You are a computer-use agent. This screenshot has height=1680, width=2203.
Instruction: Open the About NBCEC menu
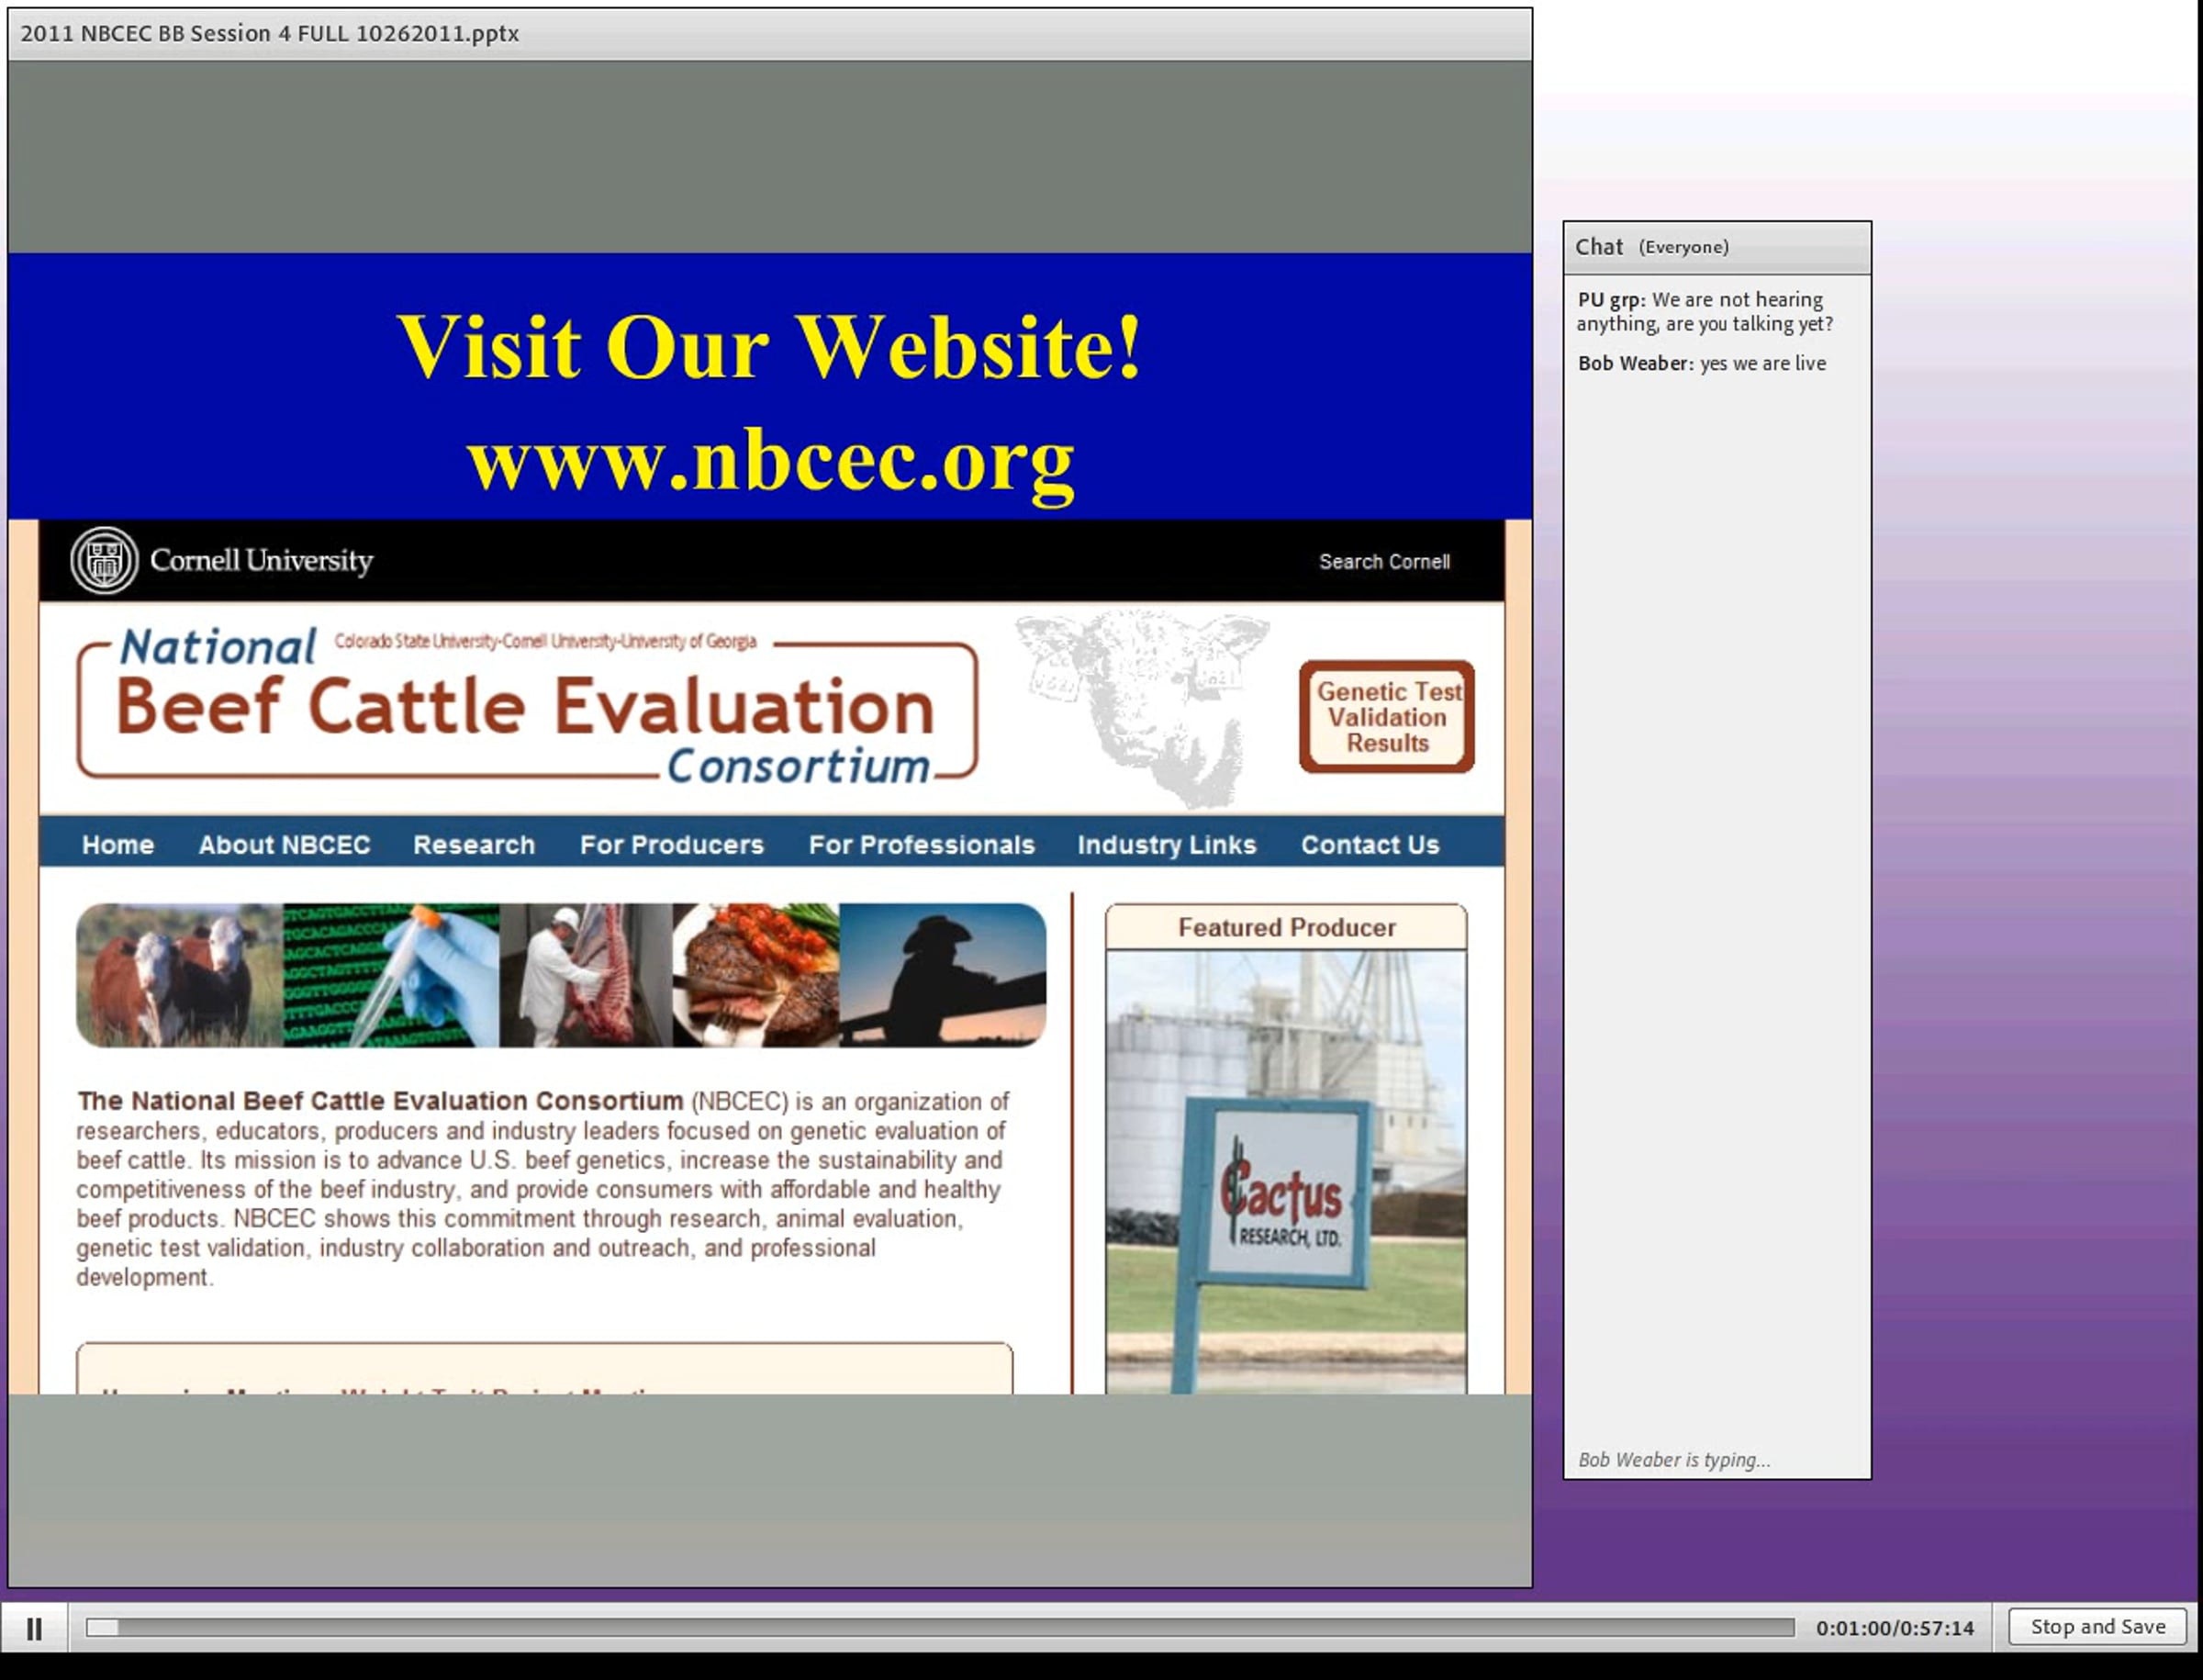point(284,845)
